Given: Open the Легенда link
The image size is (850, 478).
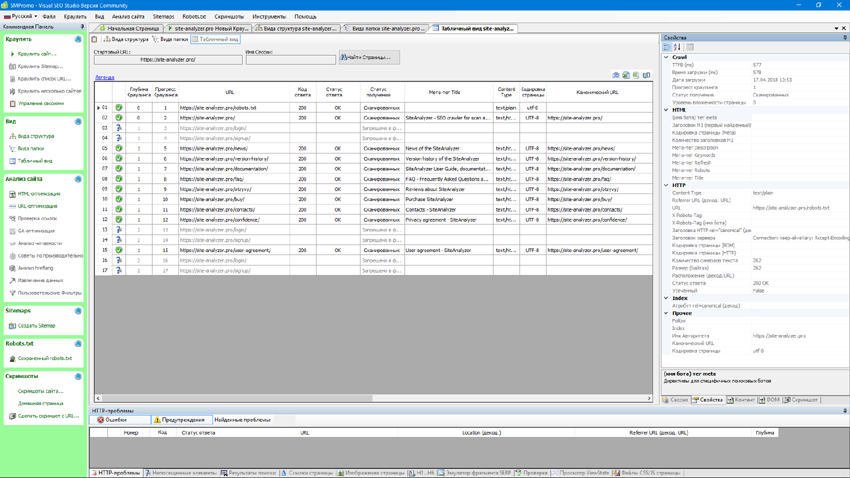Looking at the screenshot, I should pos(105,77).
